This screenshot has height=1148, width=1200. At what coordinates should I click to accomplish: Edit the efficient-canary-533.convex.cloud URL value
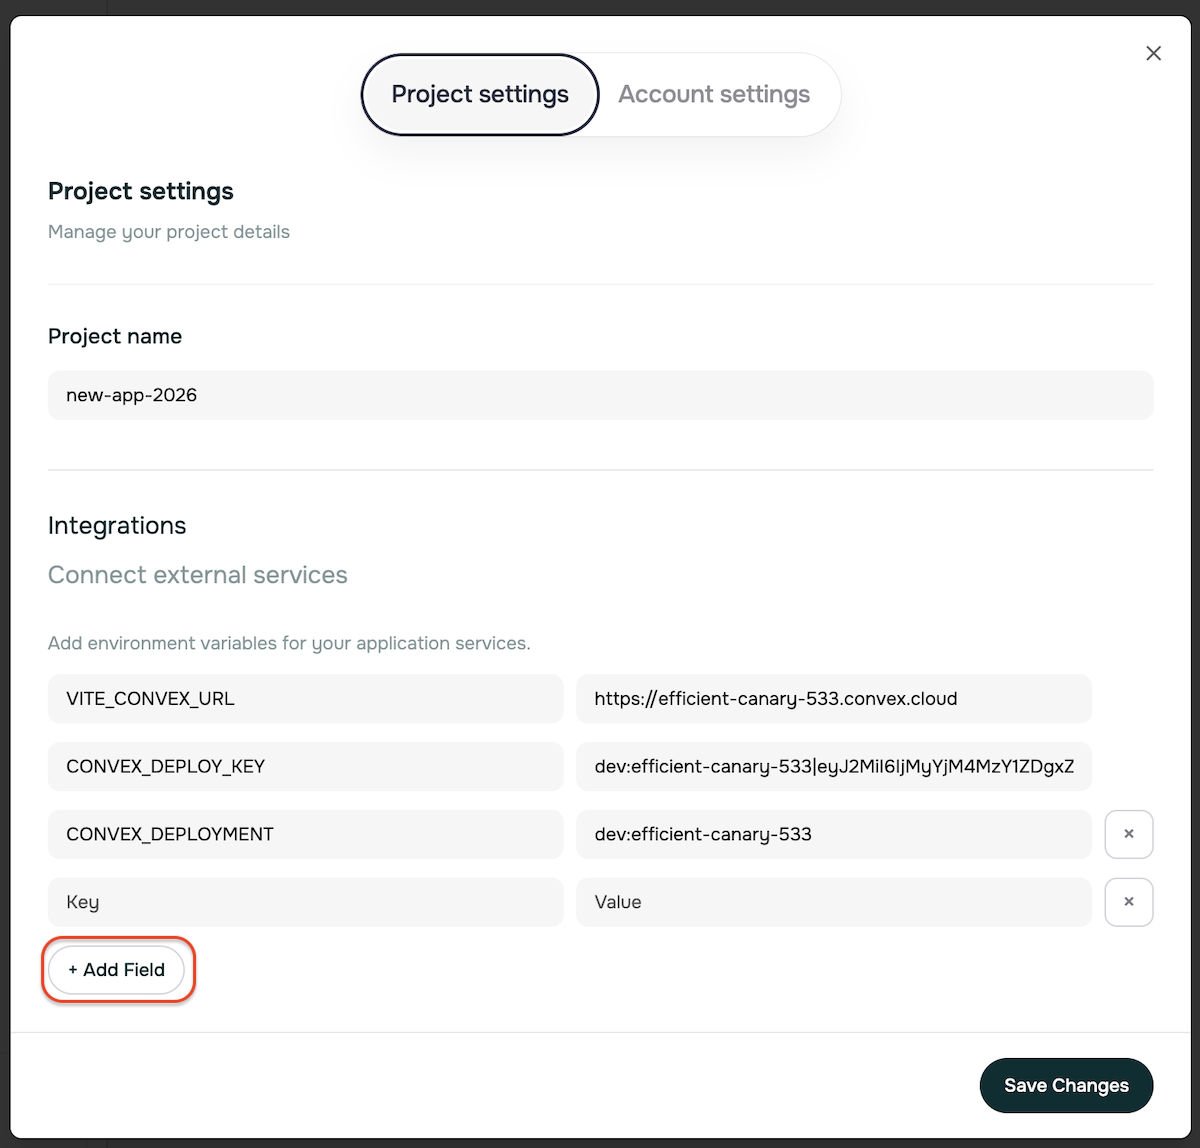click(834, 698)
